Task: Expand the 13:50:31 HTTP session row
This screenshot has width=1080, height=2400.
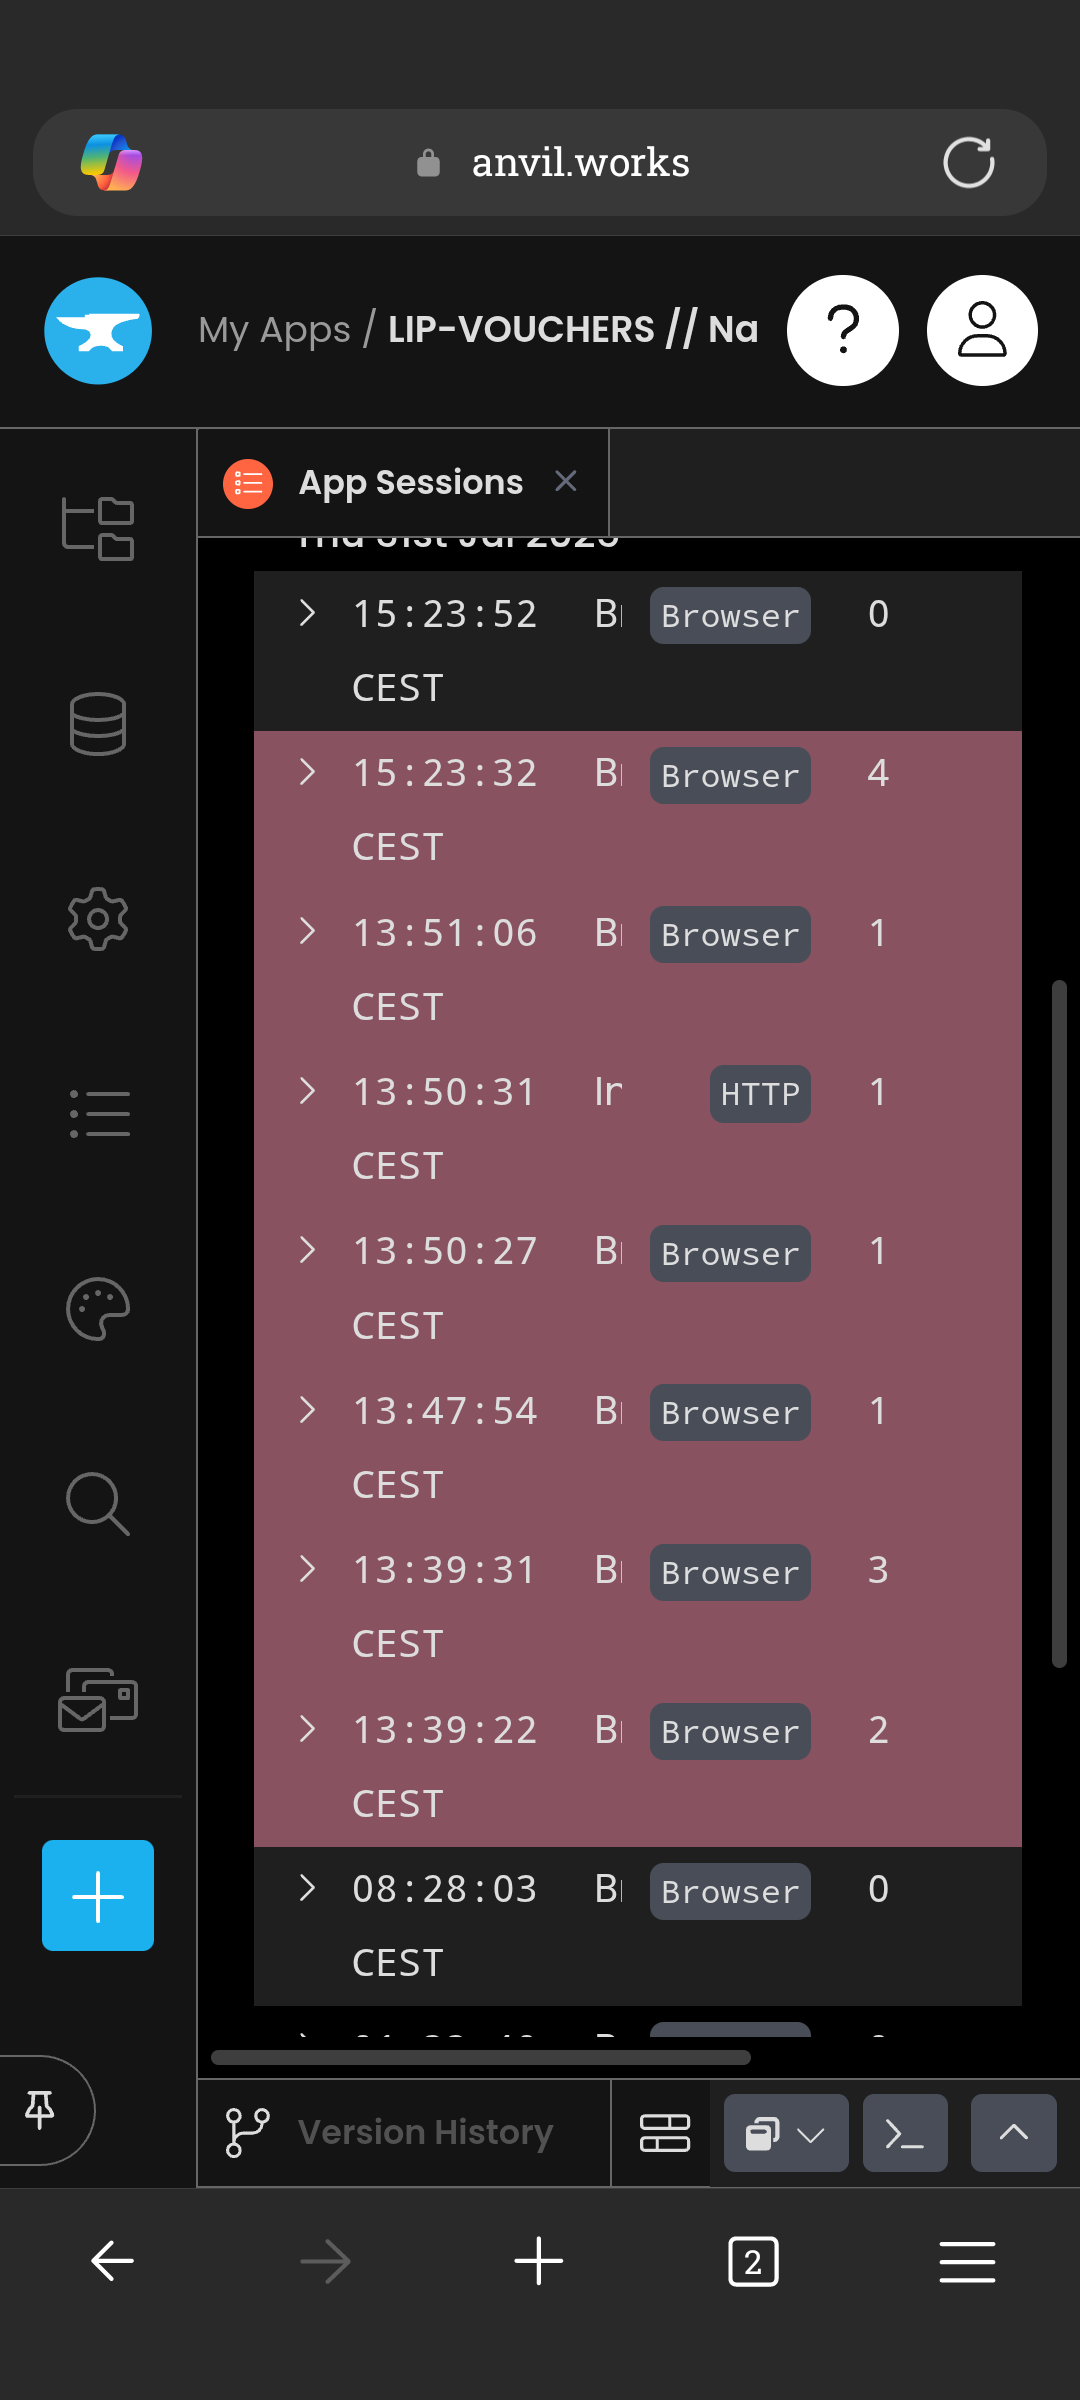Action: tap(308, 1091)
